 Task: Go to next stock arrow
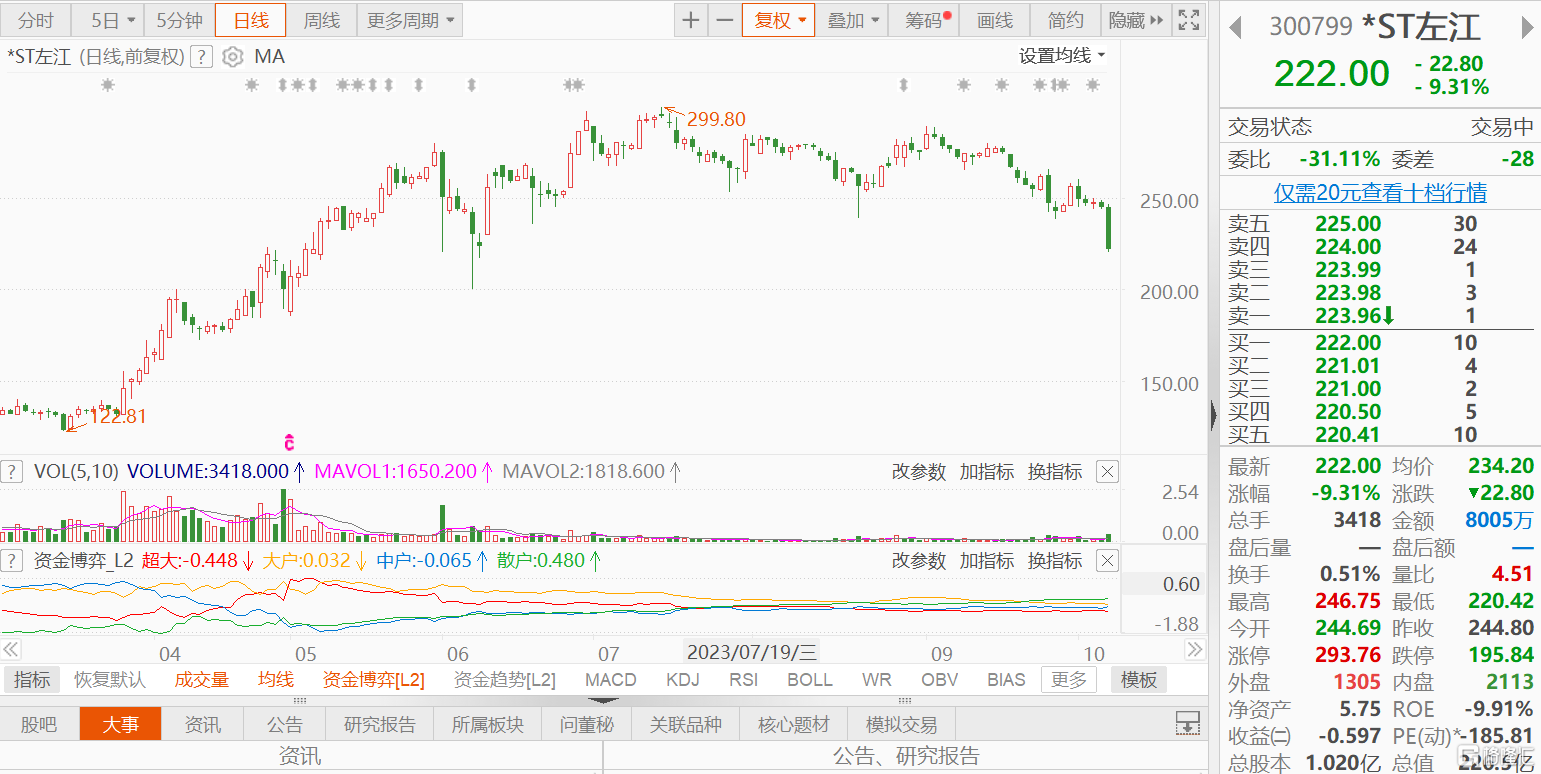[1526, 27]
